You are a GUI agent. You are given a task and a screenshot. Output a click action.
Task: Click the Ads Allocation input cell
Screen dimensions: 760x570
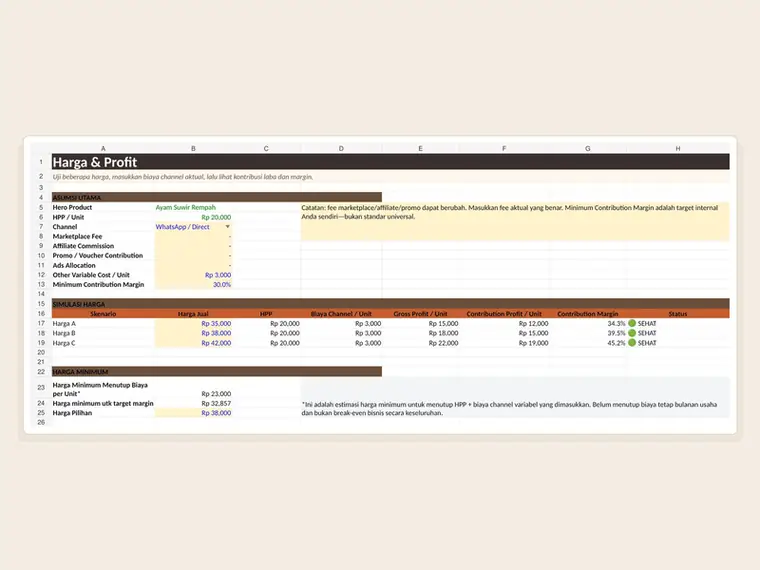[x=193, y=265]
